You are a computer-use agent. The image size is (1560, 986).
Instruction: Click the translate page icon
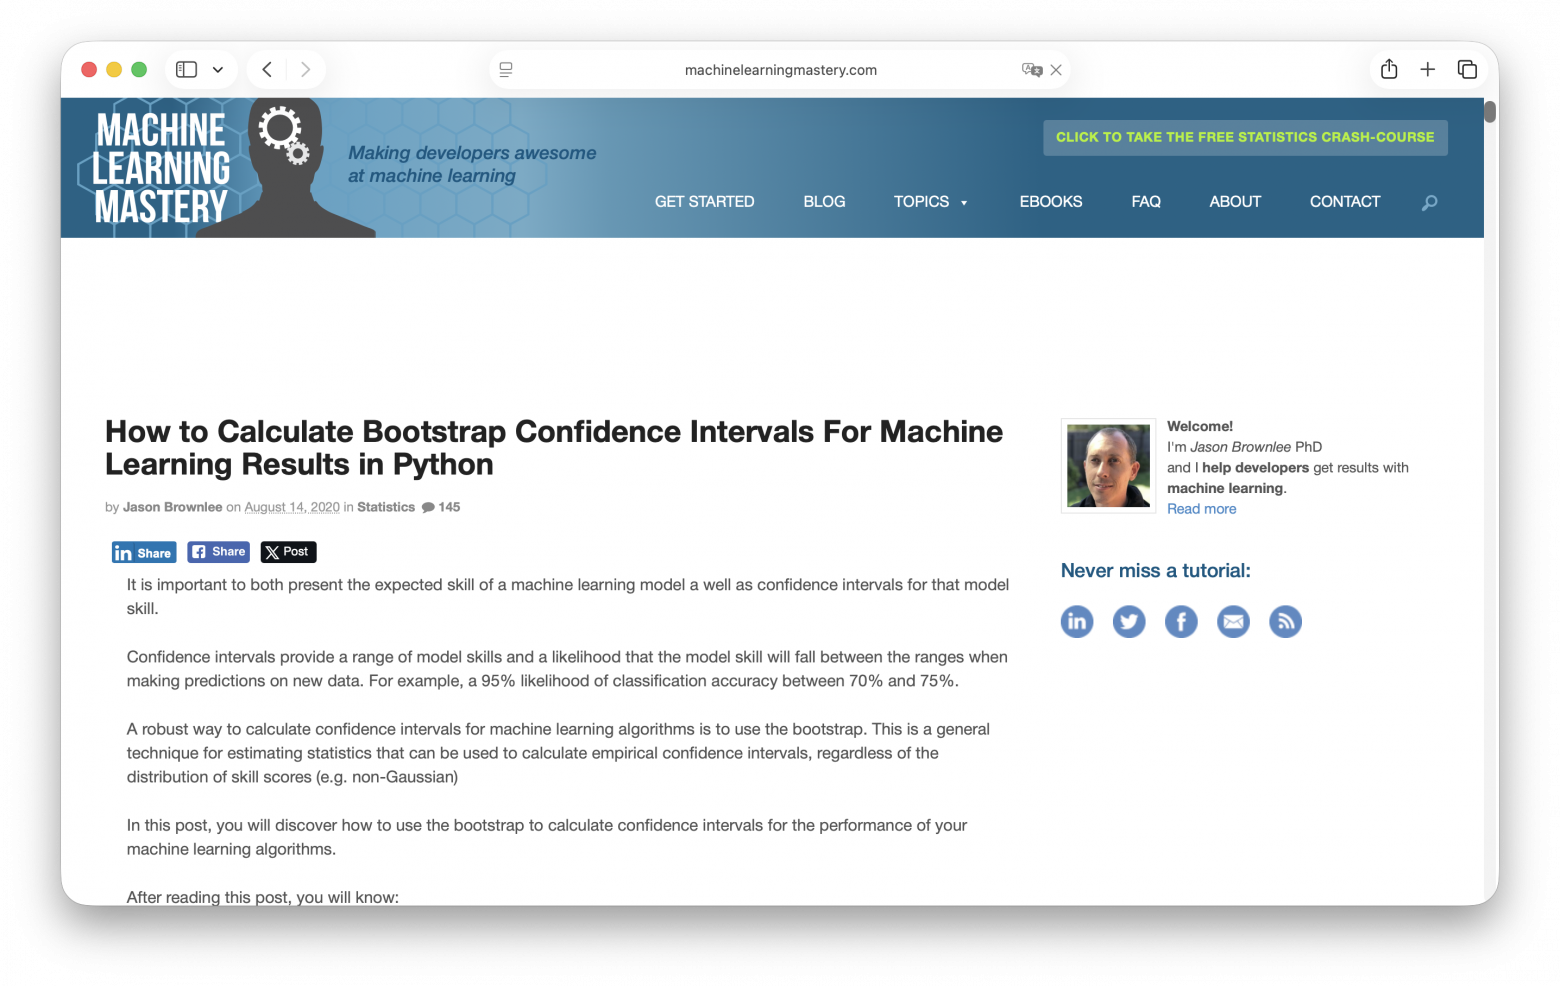tap(1031, 70)
